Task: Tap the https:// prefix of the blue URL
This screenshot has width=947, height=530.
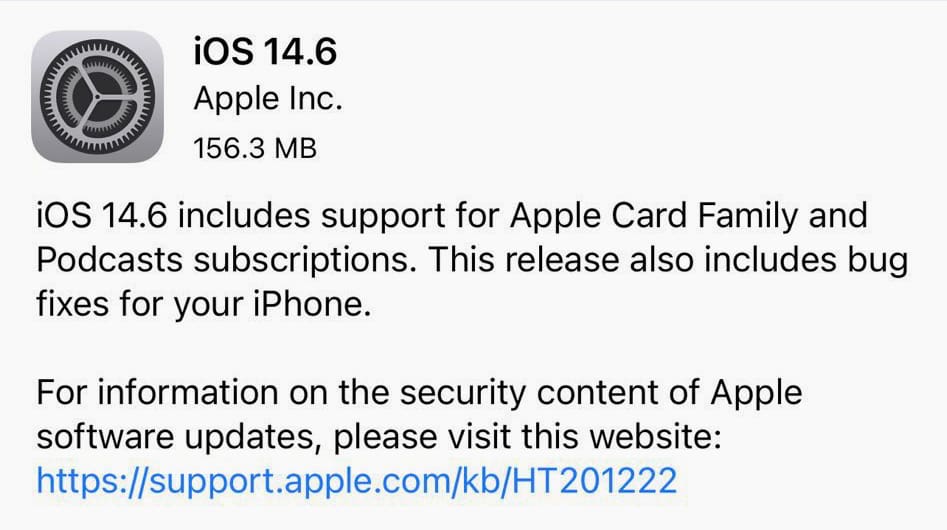Action: pyautogui.click(x=92, y=481)
